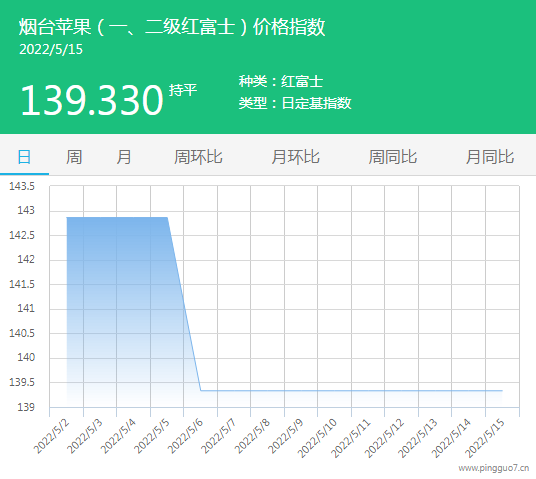The width and height of the screenshot is (536, 479).
Task: Click the 2022/5/6 x-axis date label
Action: 185,437
